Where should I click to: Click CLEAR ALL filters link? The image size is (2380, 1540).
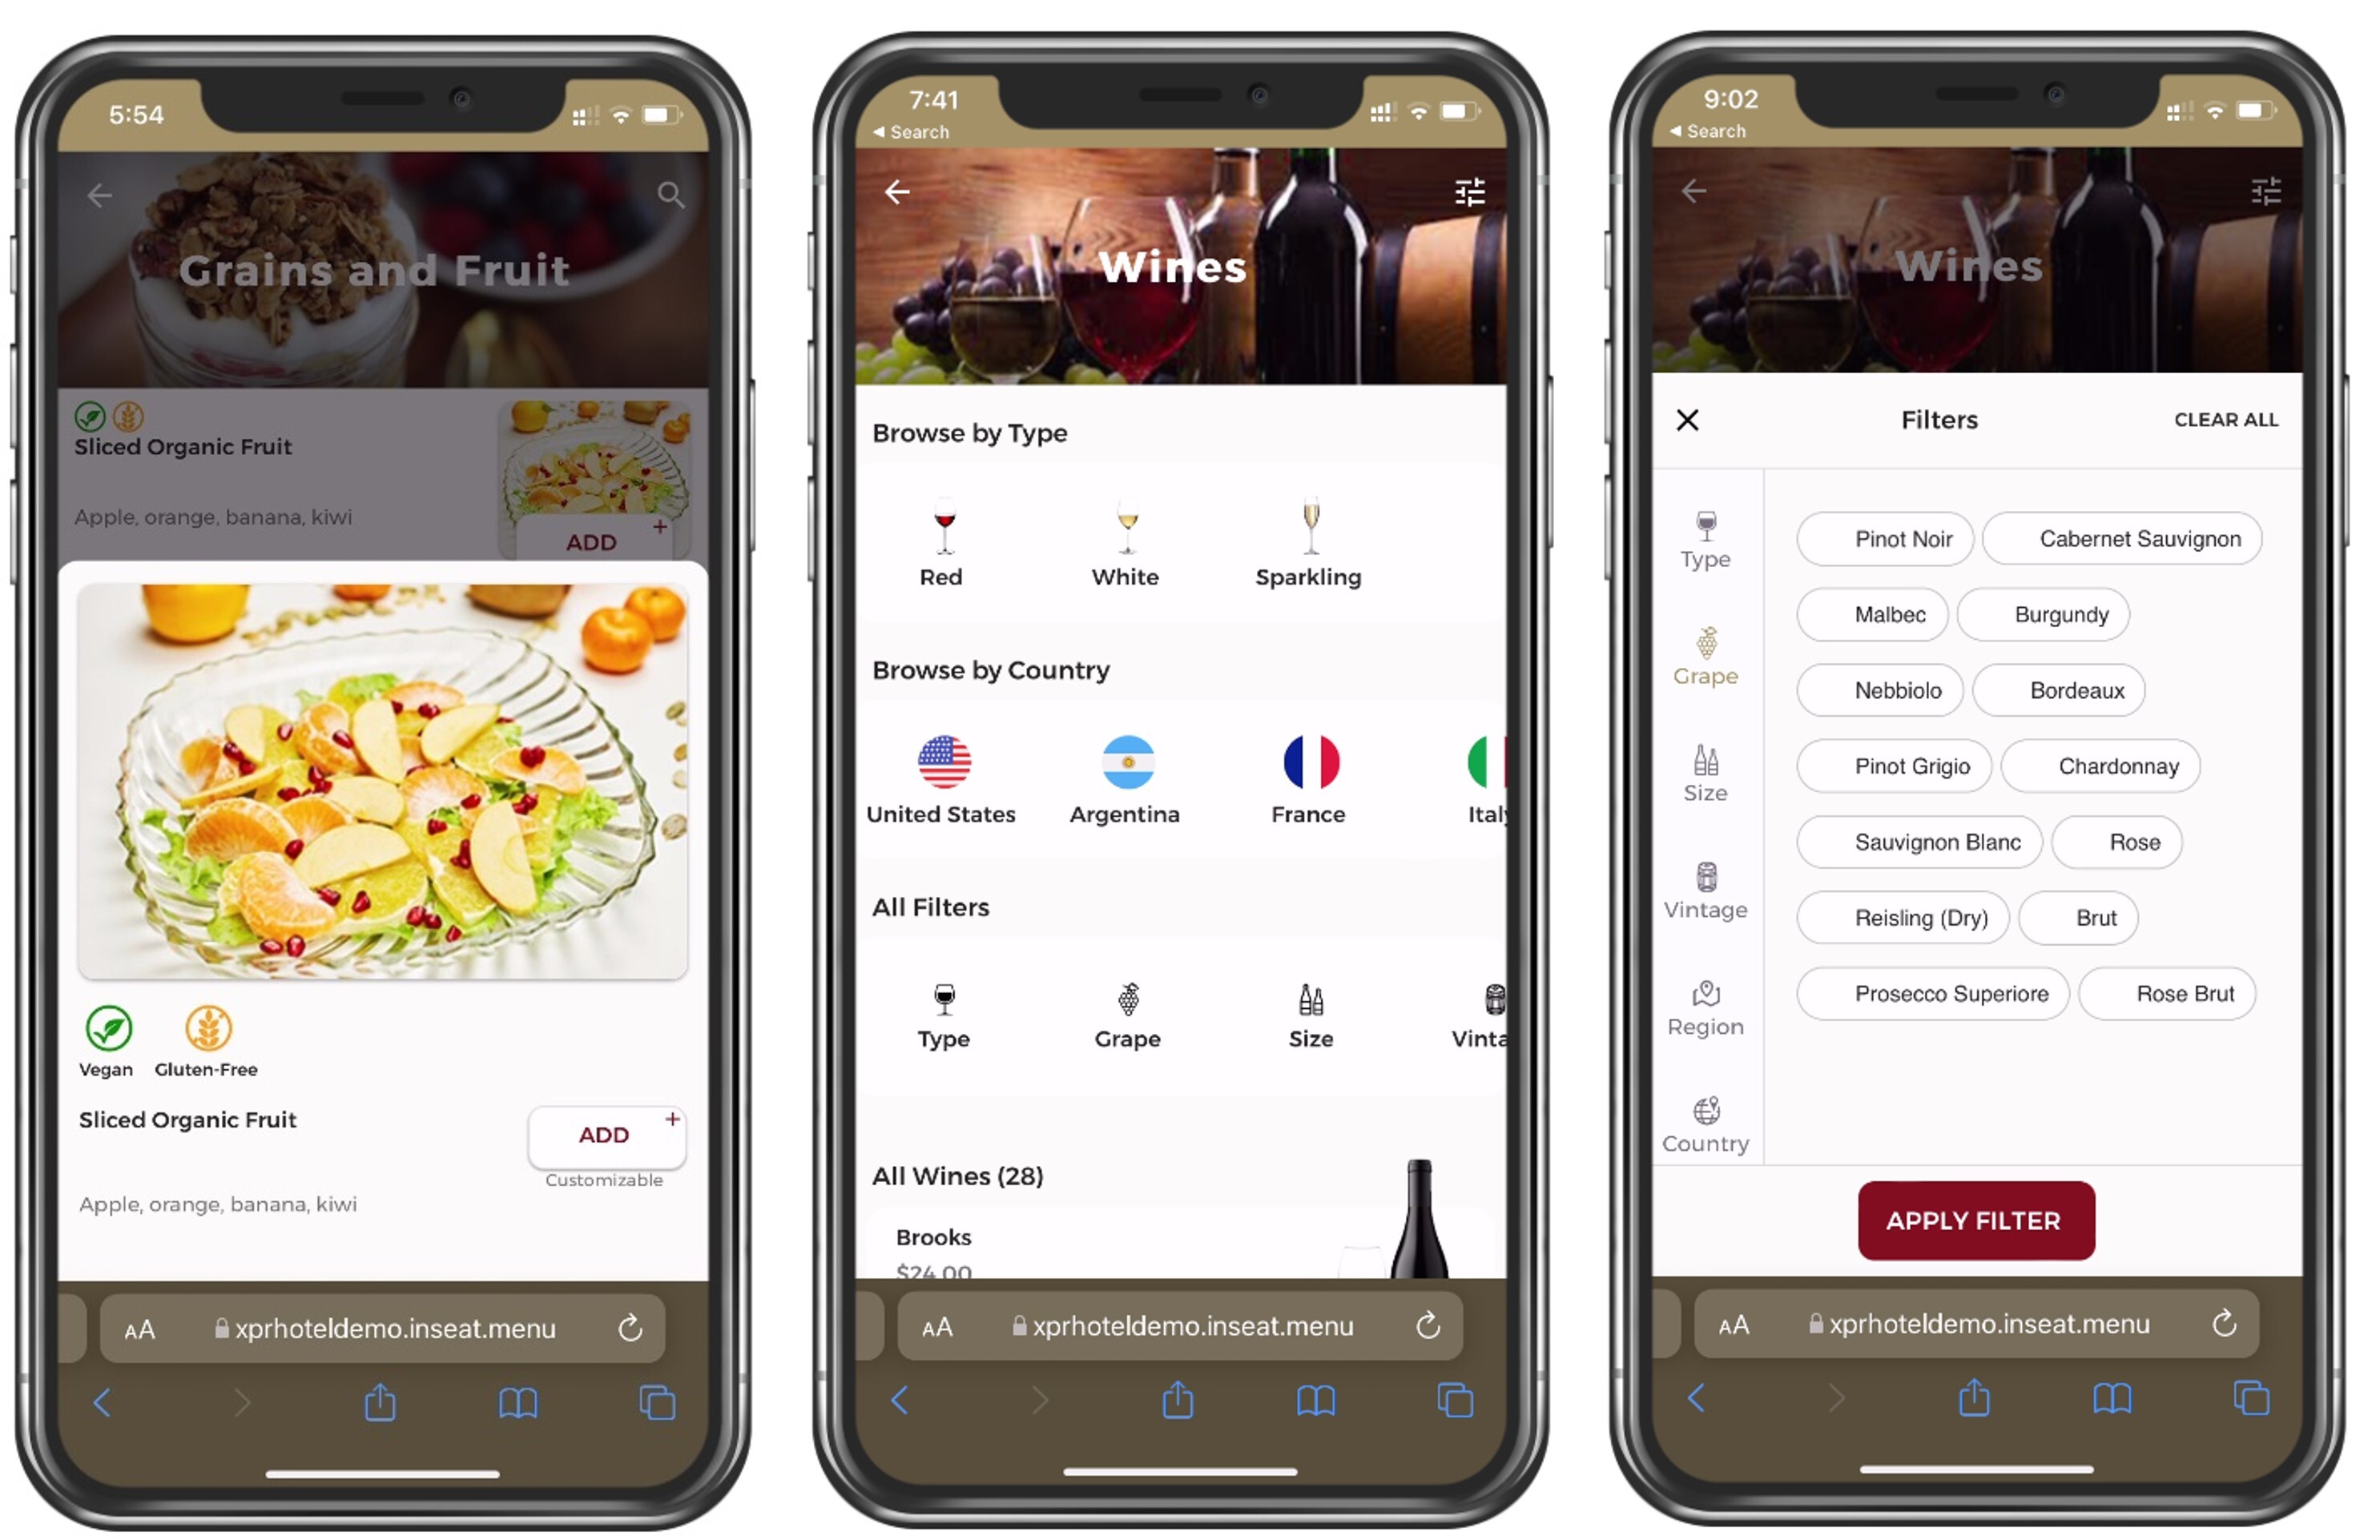click(x=2225, y=418)
